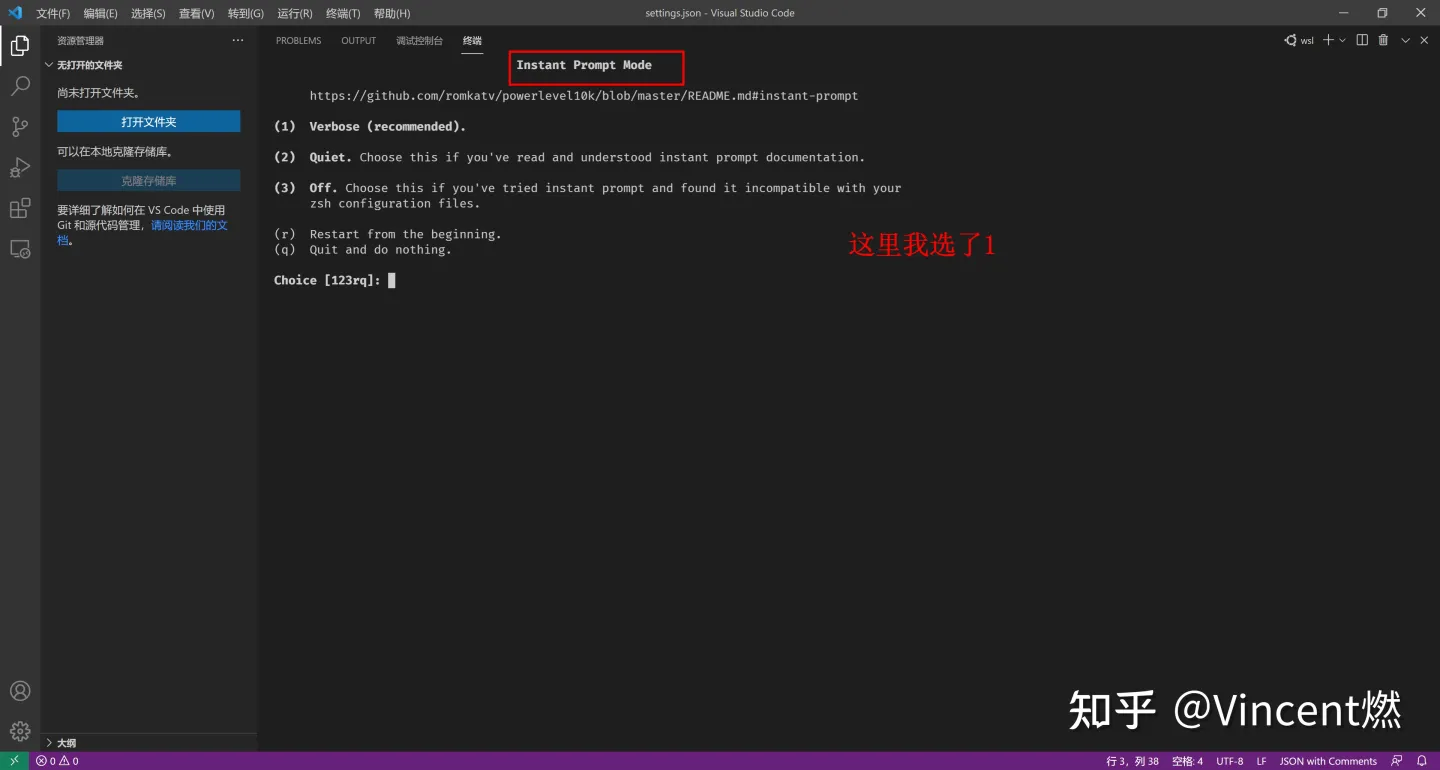Open the 选择(S) menu
1440x770 pixels.
coord(148,13)
